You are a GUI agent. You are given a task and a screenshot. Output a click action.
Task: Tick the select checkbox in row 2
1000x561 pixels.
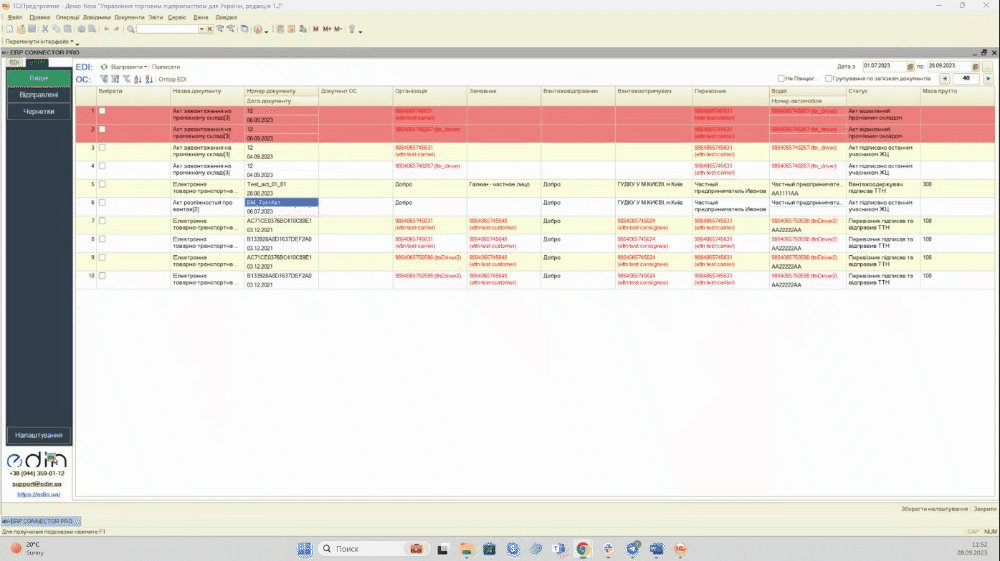[x=102, y=129]
